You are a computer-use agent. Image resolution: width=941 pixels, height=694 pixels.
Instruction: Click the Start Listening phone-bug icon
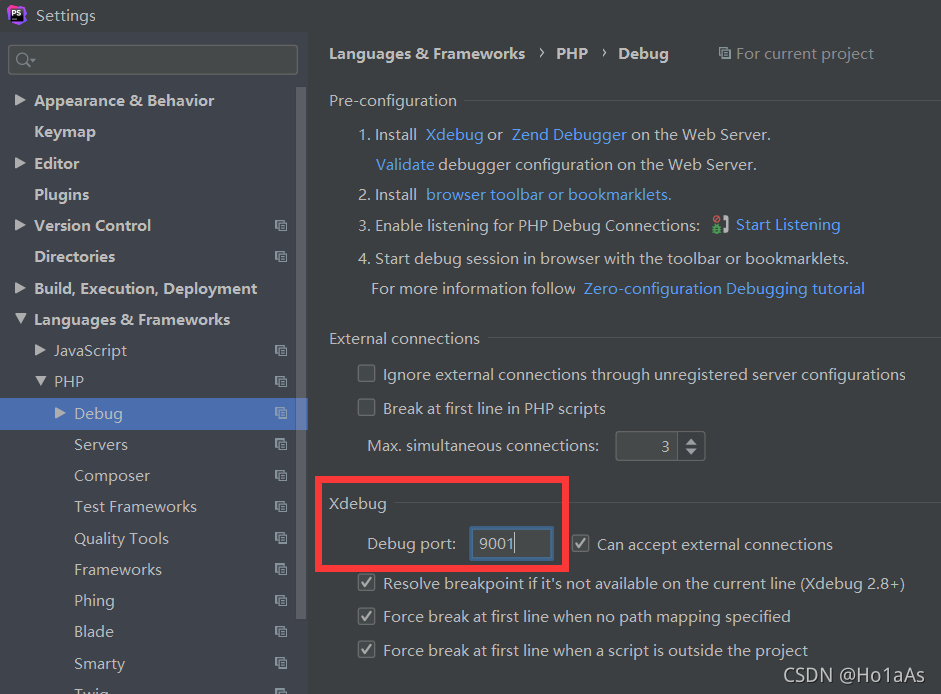click(720, 225)
